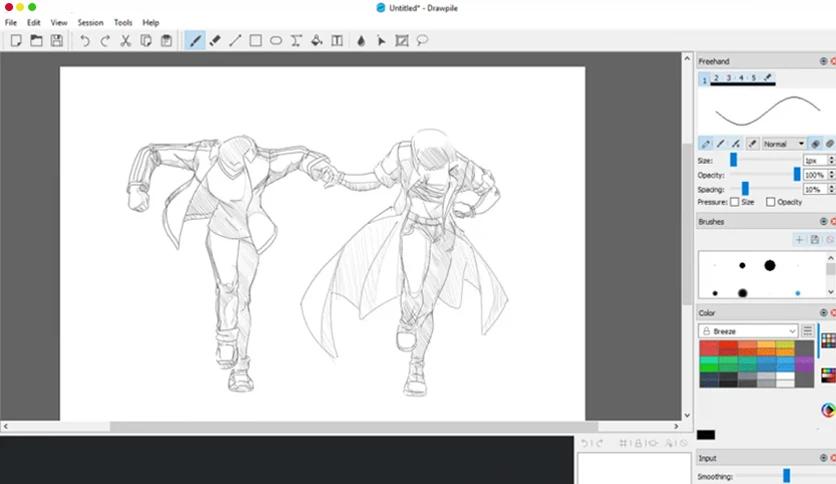Enable Pressure Opacity checkbox
836x484 pixels.
770,202
